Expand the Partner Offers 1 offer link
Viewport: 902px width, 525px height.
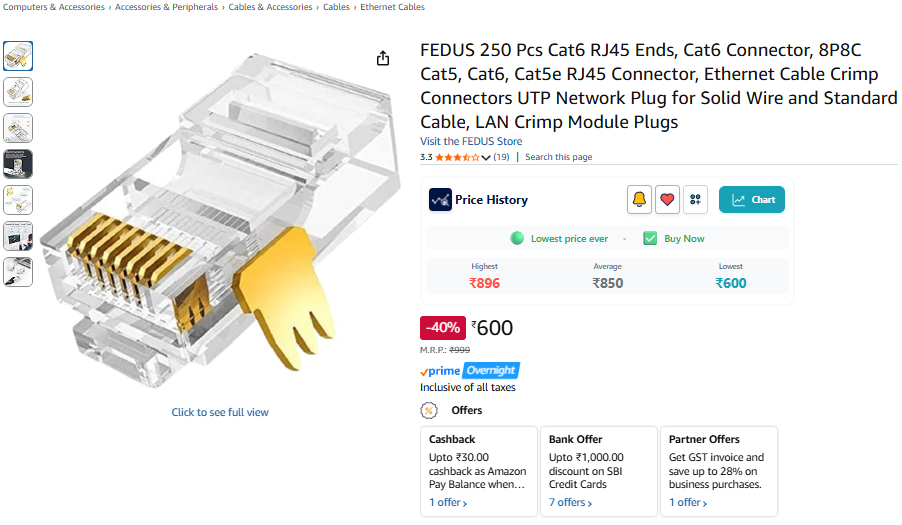(x=687, y=503)
